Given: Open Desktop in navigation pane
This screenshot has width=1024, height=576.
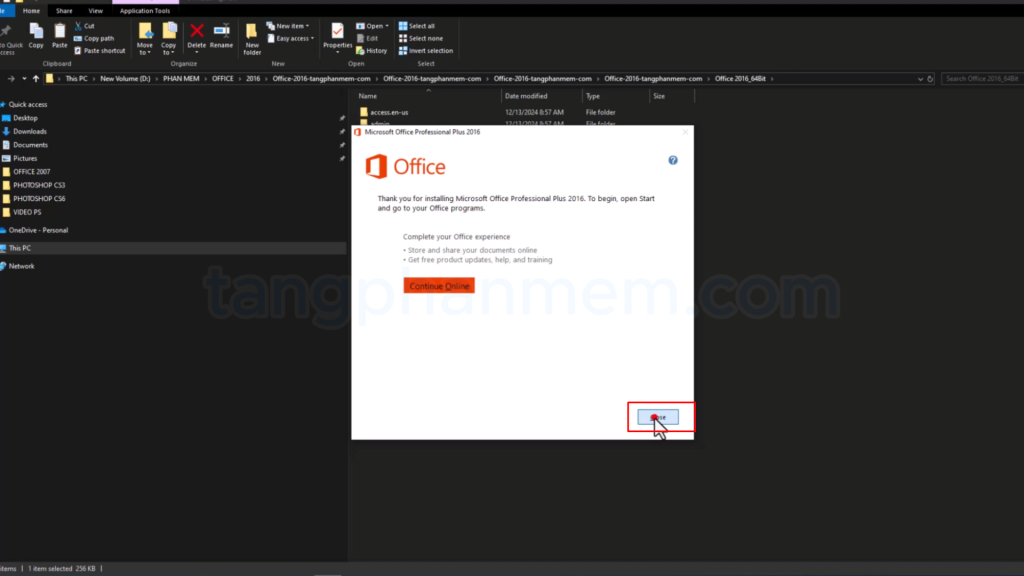Looking at the screenshot, I should pyautogui.click(x=25, y=118).
